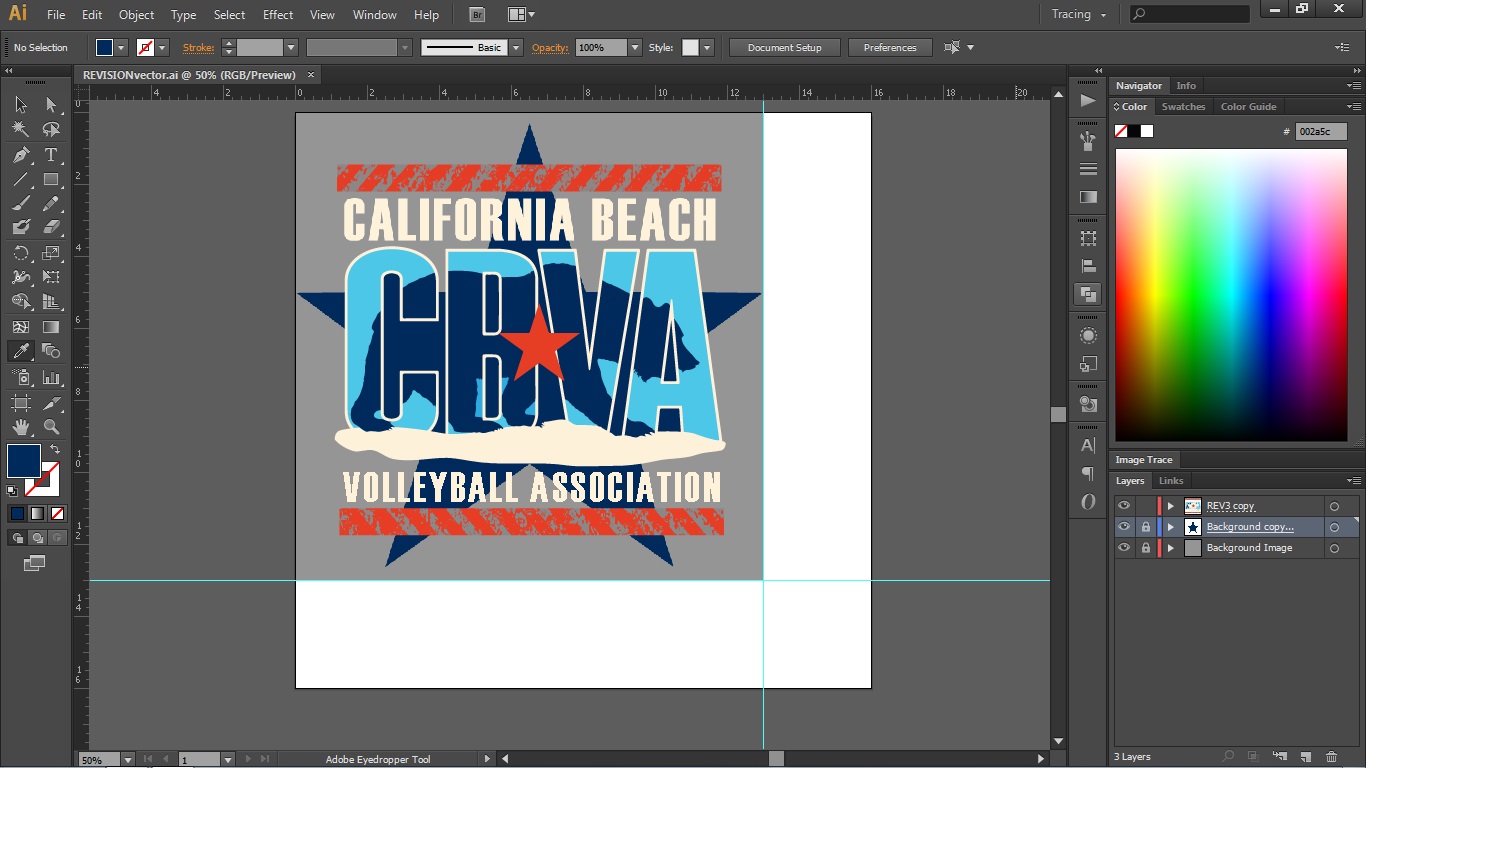Open the 50% zoom level dropdown
Viewport: 1500px width, 843px height.
128,760
